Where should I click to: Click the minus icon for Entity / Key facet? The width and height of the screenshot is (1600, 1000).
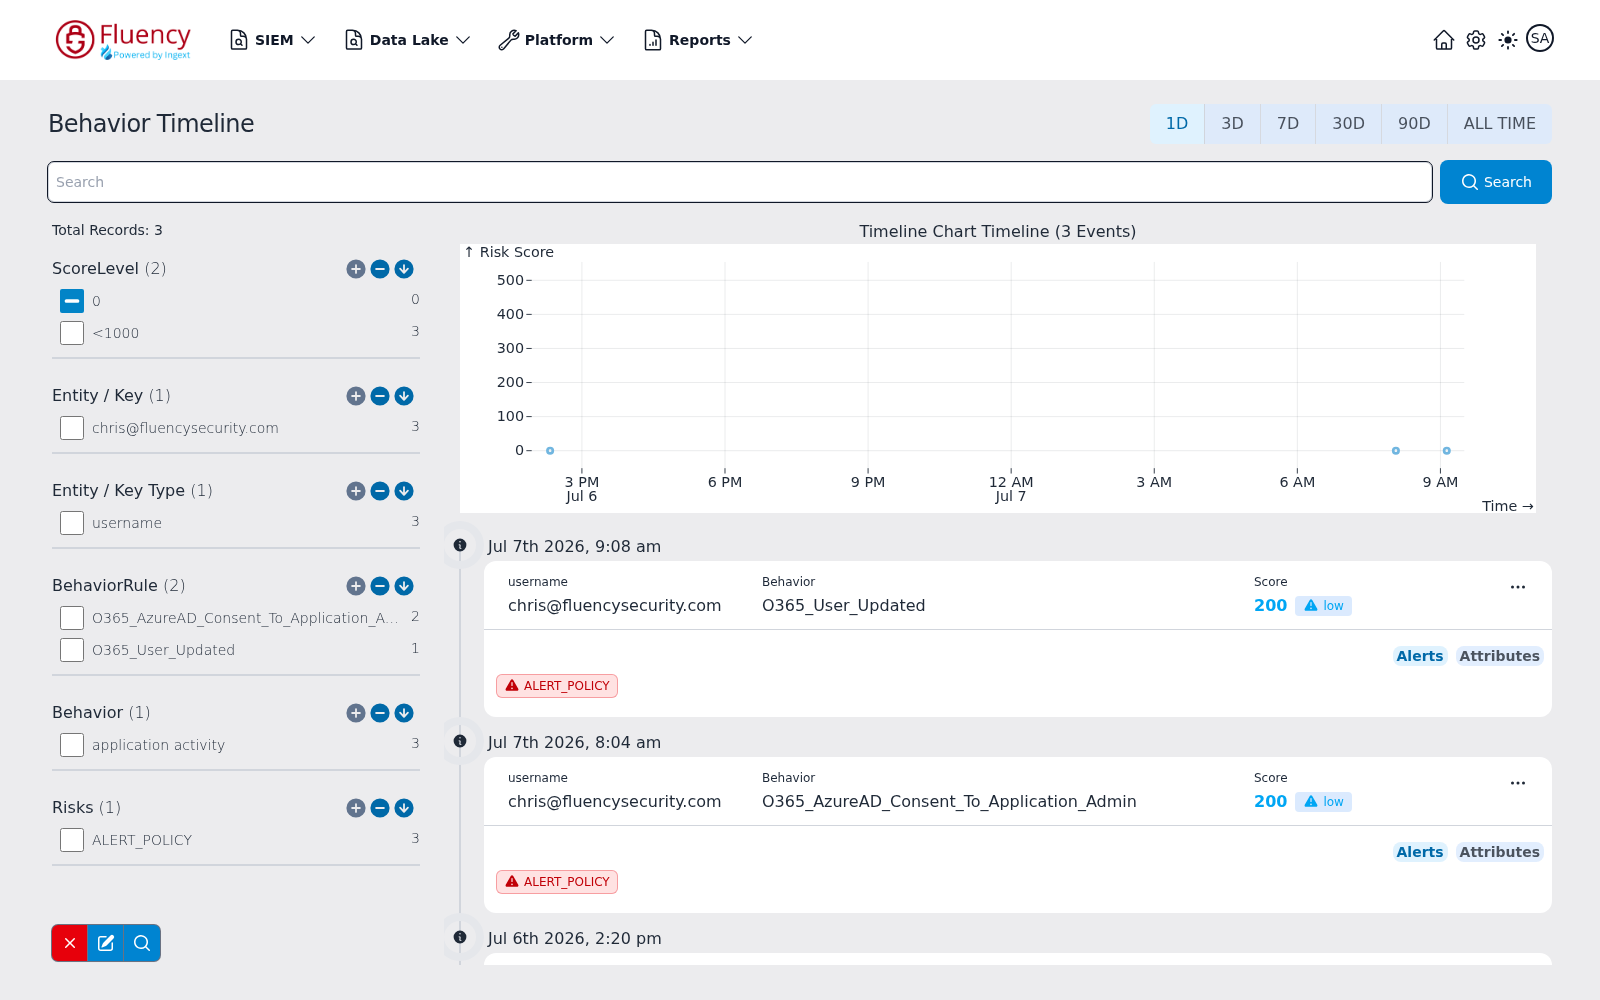pos(380,396)
